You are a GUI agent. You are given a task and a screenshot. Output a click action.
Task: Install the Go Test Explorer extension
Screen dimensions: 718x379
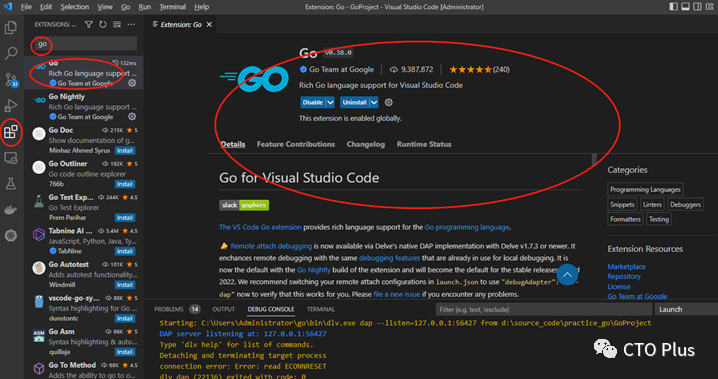coord(125,218)
